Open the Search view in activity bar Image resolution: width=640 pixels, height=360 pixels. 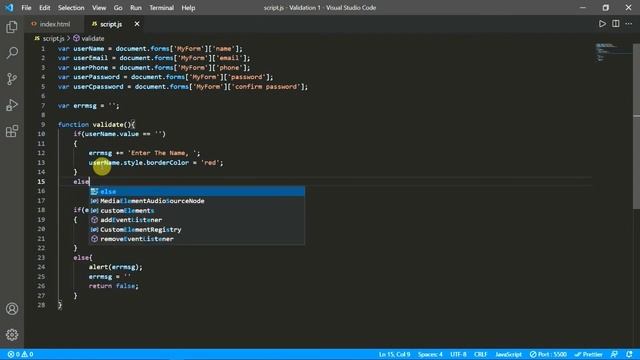click(12, 53)
